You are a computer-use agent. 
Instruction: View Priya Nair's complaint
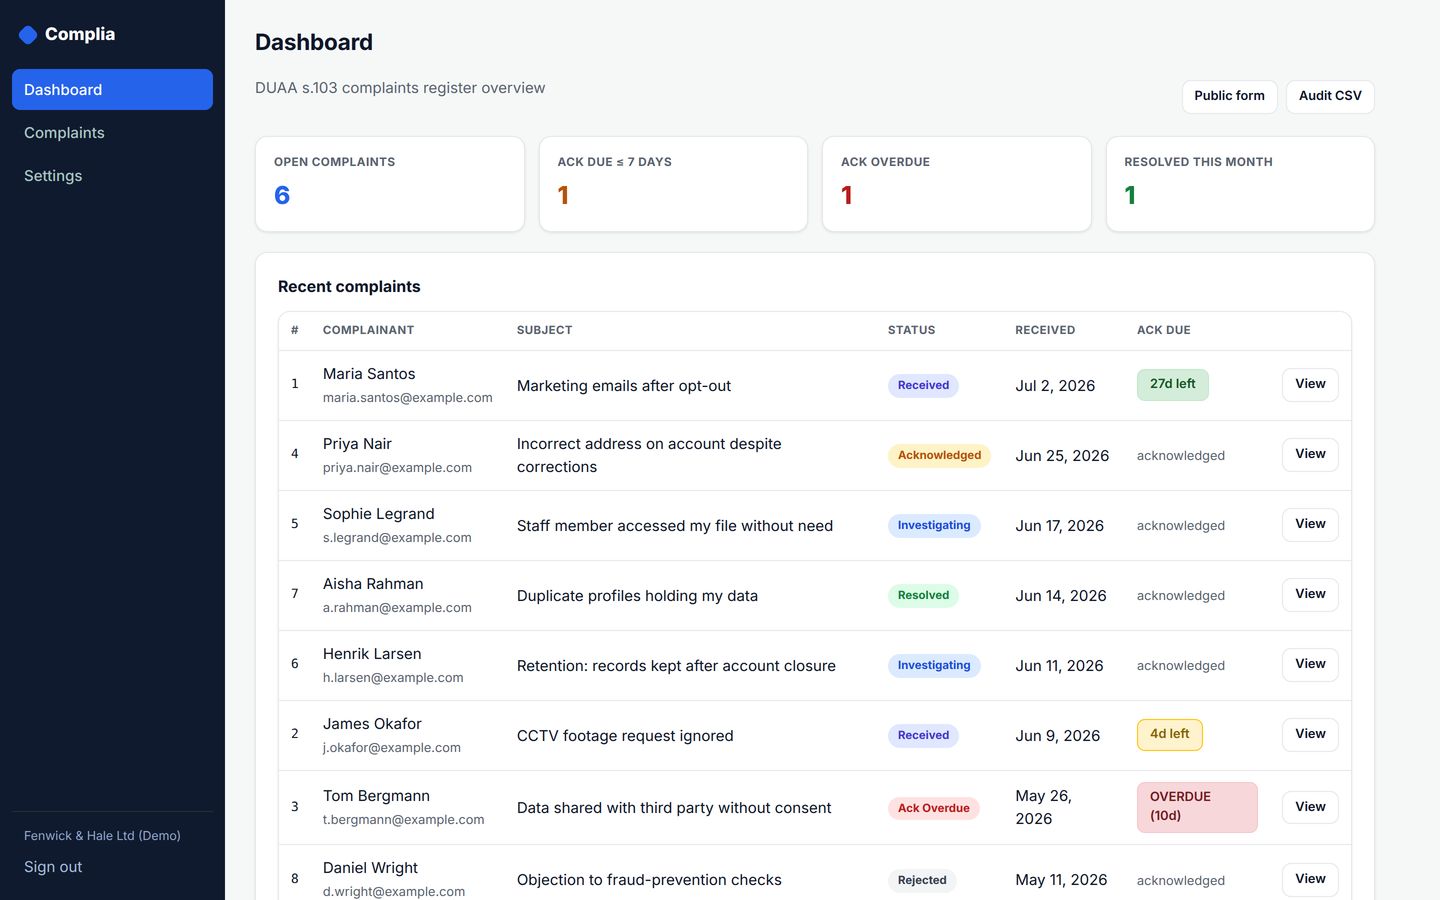click(1310, 455)
